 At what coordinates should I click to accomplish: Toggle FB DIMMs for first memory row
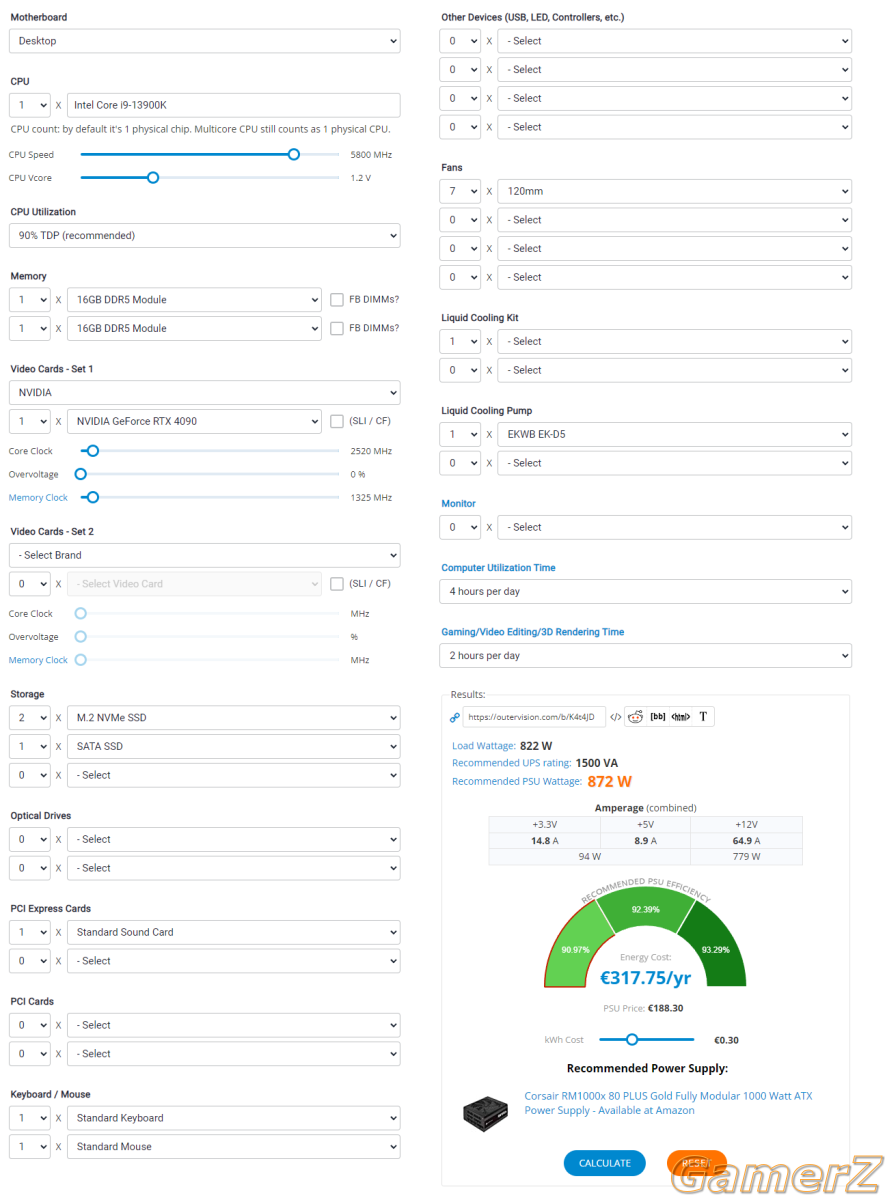[337, 299]
